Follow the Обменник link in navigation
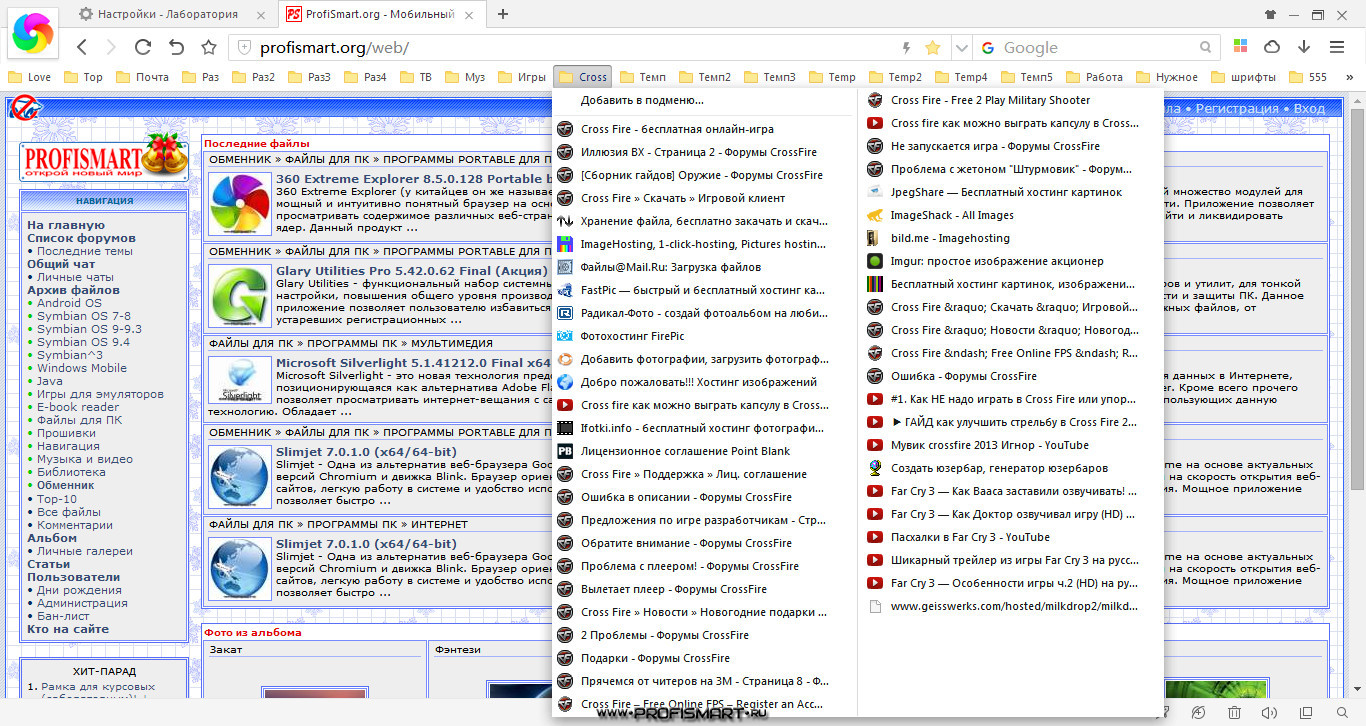Image resolution: width=1366 pixels, height=726 pixels. 66,485
